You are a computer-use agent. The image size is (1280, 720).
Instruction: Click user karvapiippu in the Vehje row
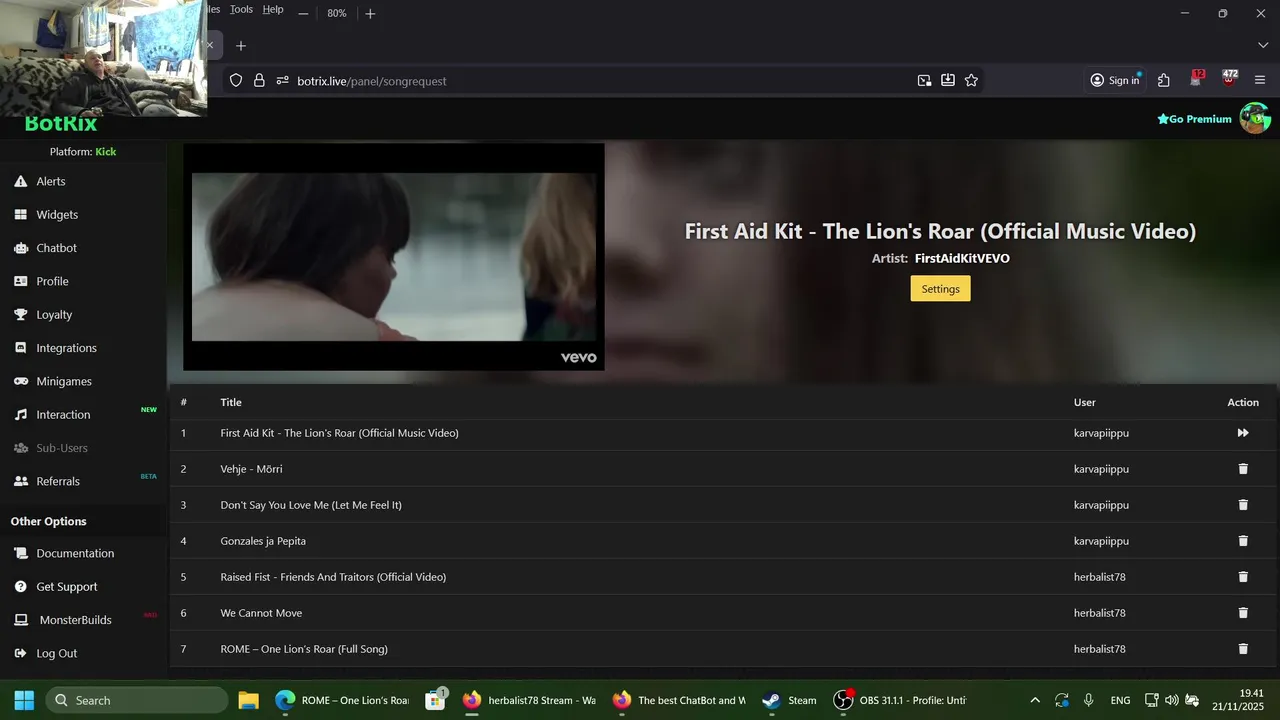[x=1101, y=469]
